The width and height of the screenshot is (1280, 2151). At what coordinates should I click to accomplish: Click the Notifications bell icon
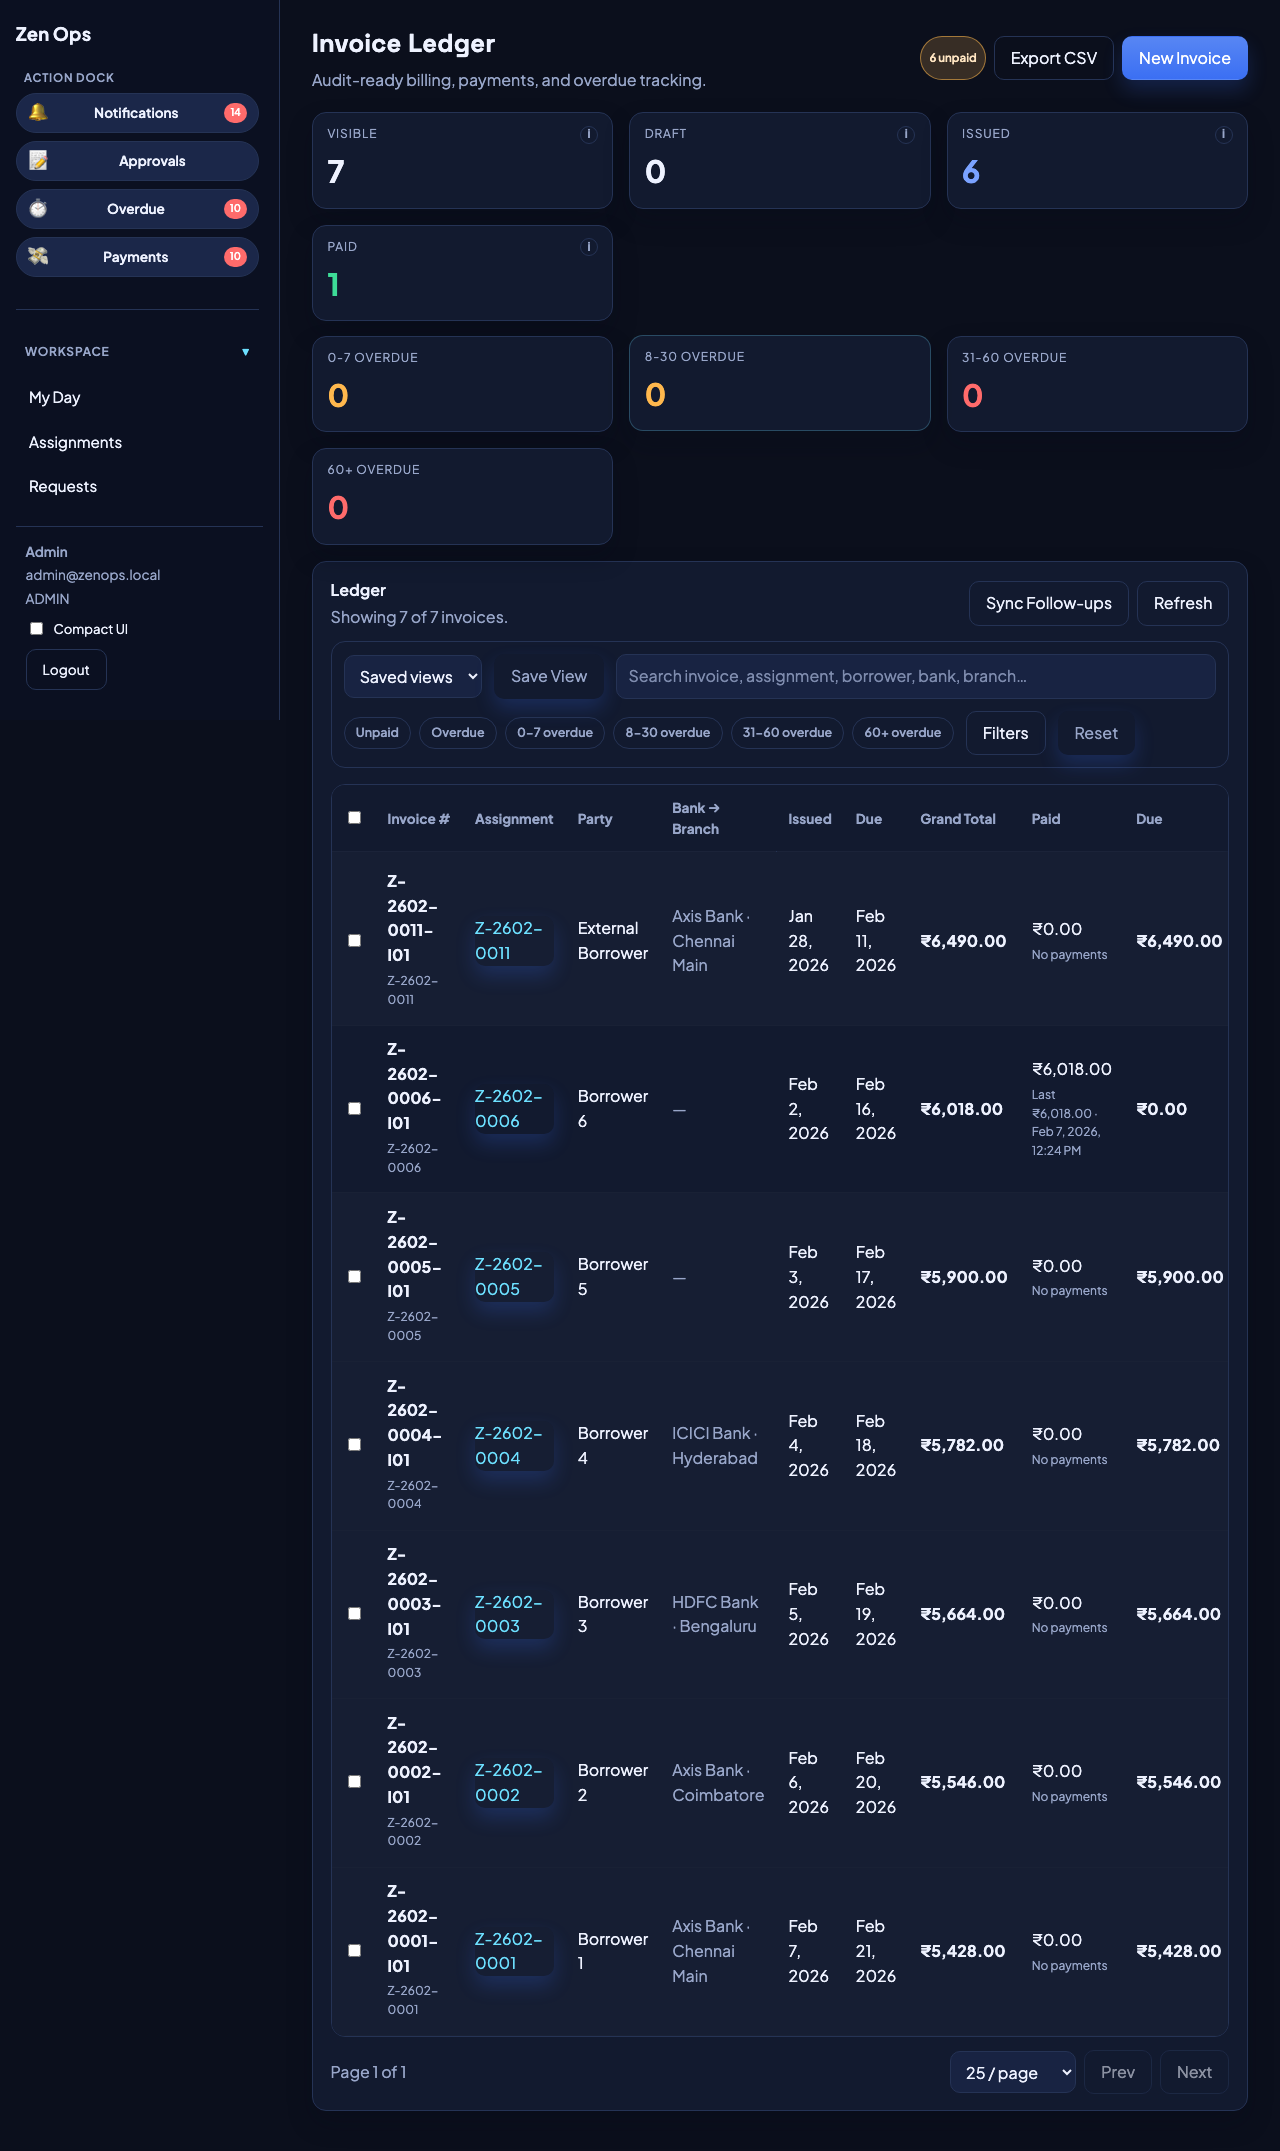click(38, 113)
